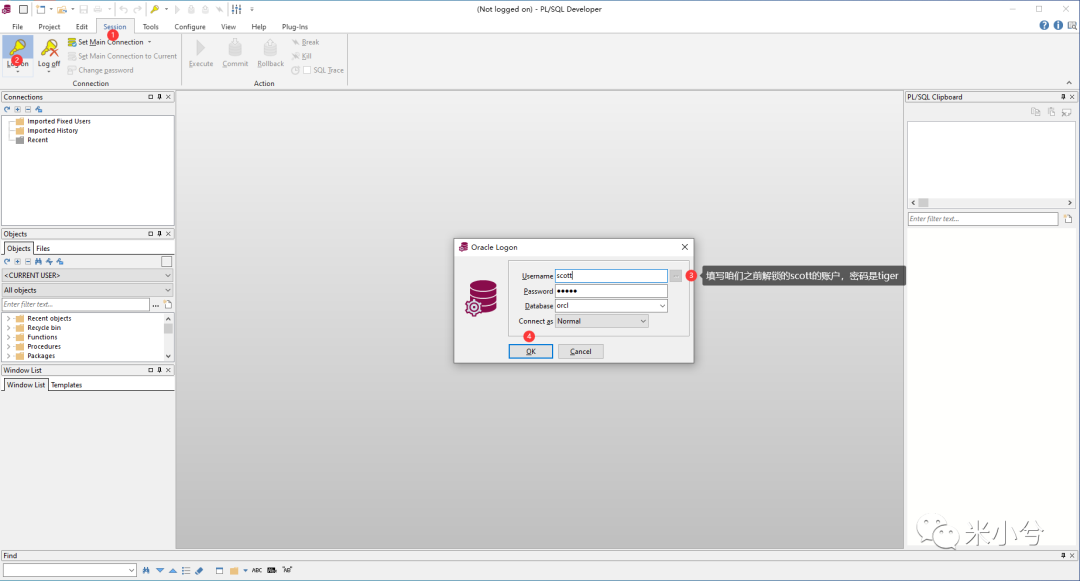Switch to the Files tab in Objects panel
Image resolution: width=1080 pixels, height=581 pixels.
click(x=43, y=249)
